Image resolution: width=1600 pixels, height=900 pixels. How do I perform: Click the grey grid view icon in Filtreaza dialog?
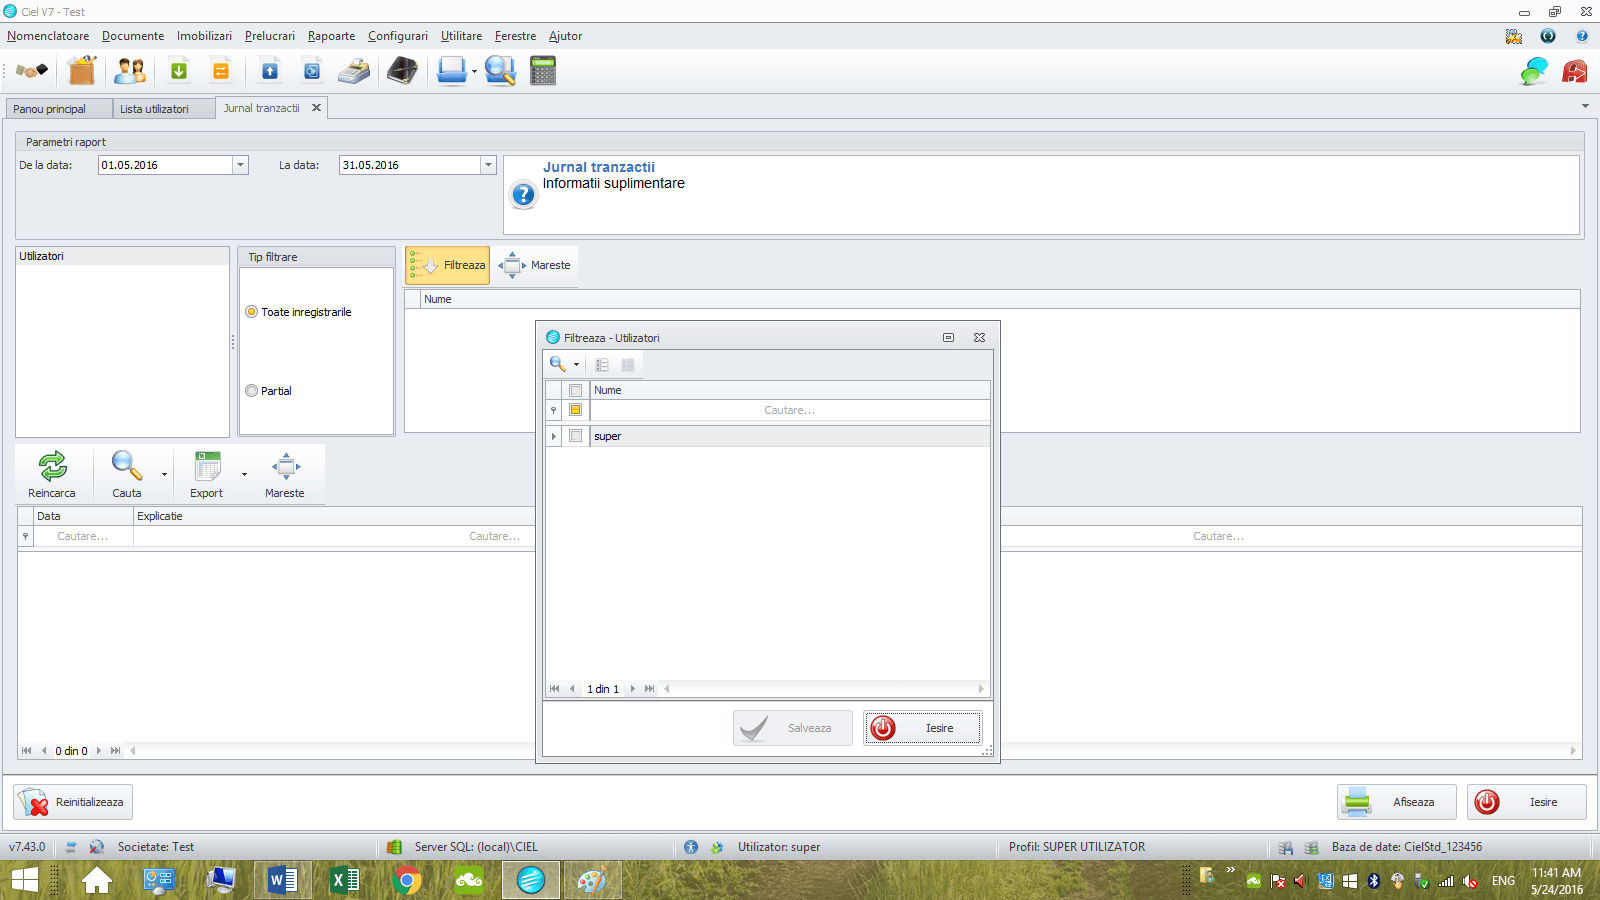tap(628, 365)
